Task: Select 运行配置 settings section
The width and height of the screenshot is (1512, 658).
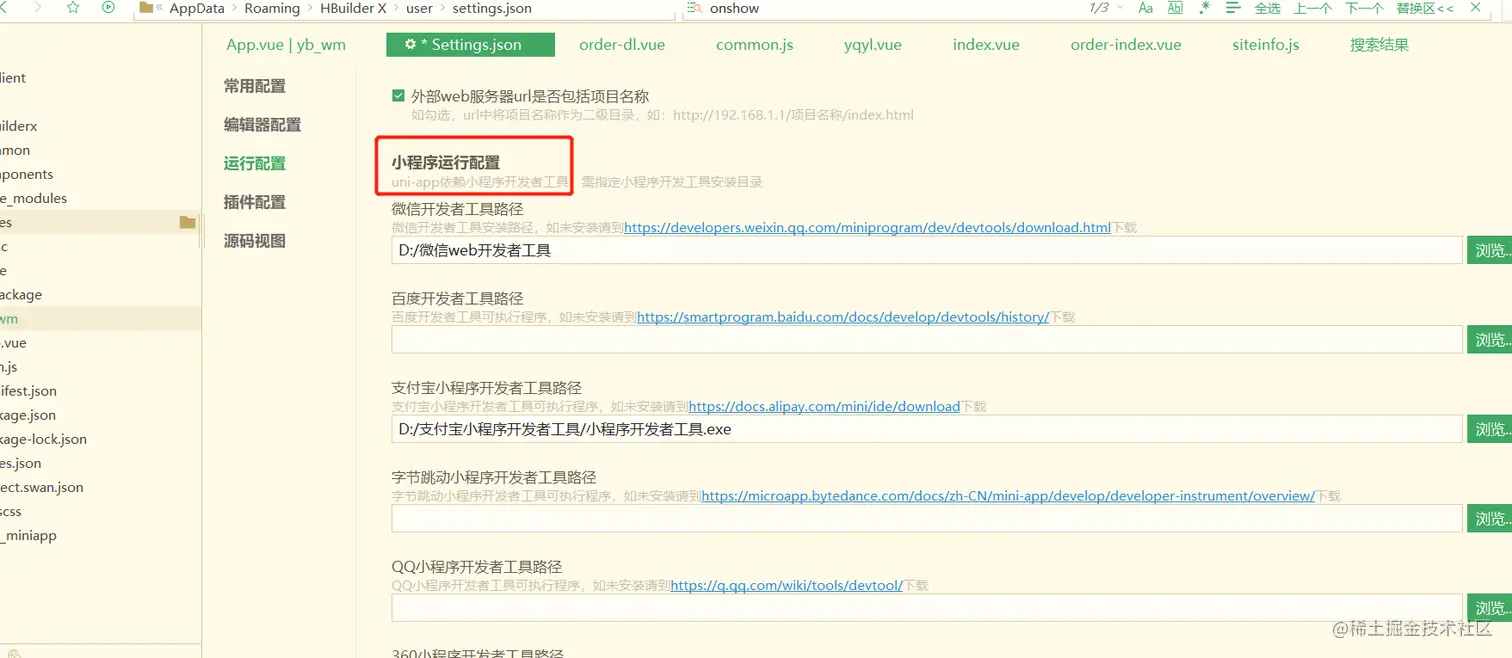Action: coord(255,163)
